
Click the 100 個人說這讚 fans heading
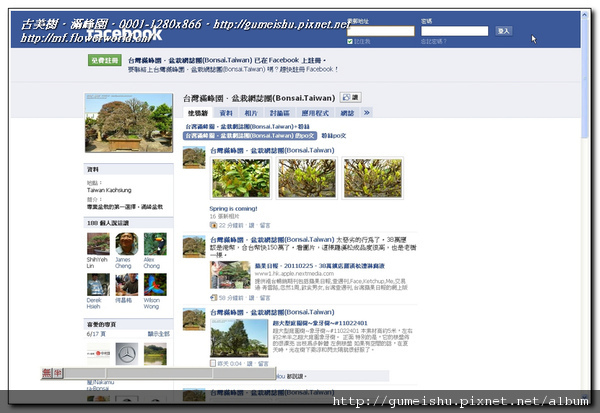(x=108, y=223)
